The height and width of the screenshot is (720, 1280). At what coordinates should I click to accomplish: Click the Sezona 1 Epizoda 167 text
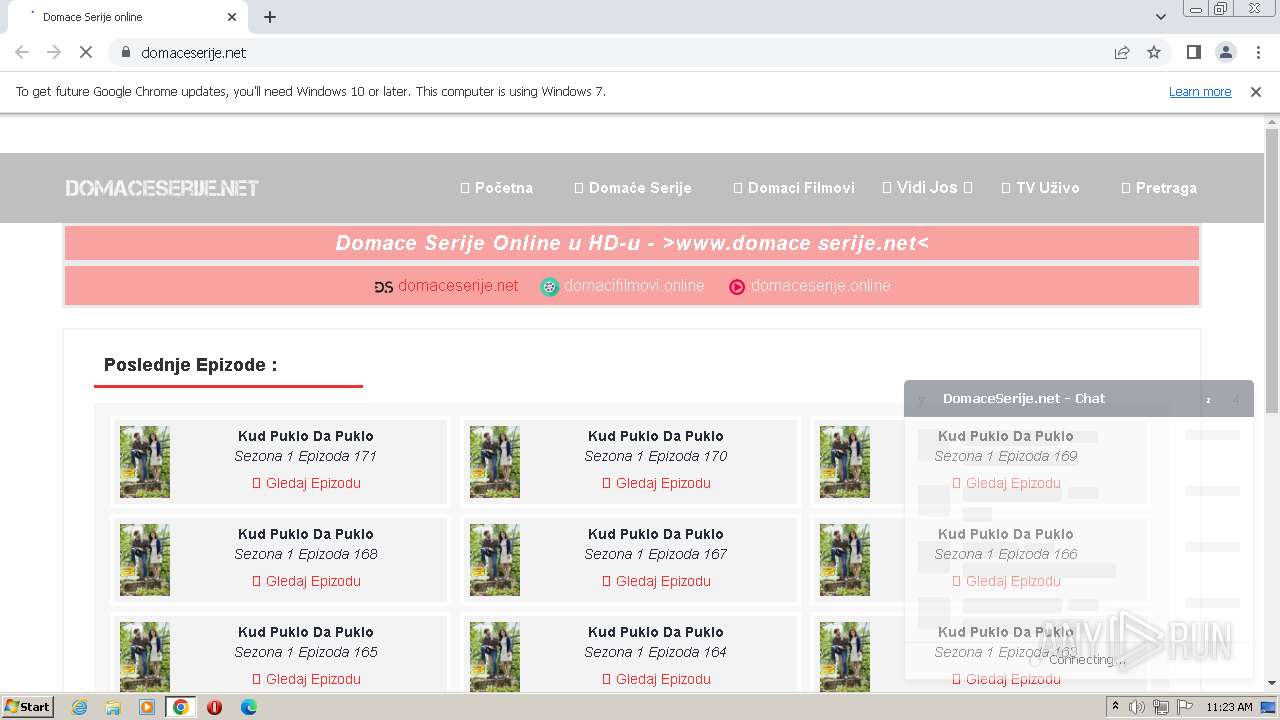[656, 554]
